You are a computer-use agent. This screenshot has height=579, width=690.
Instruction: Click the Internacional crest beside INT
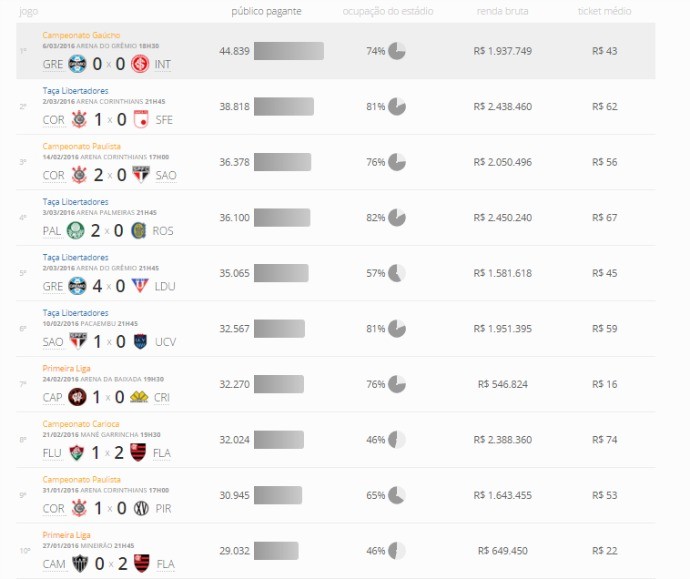click(140, 64)
